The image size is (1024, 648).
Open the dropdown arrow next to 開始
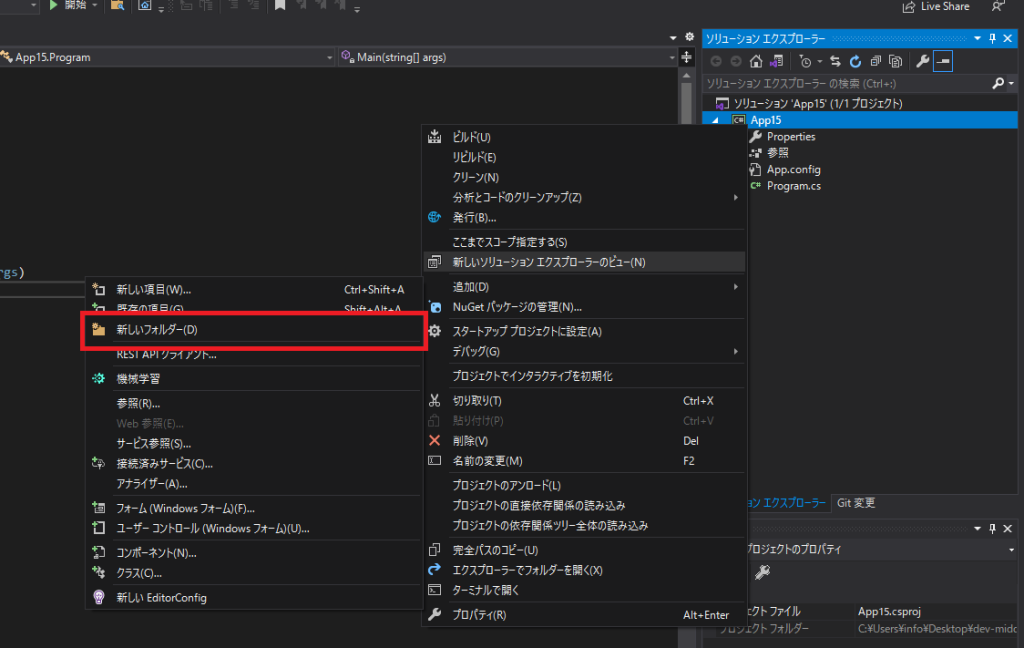[x=93, y=6]
